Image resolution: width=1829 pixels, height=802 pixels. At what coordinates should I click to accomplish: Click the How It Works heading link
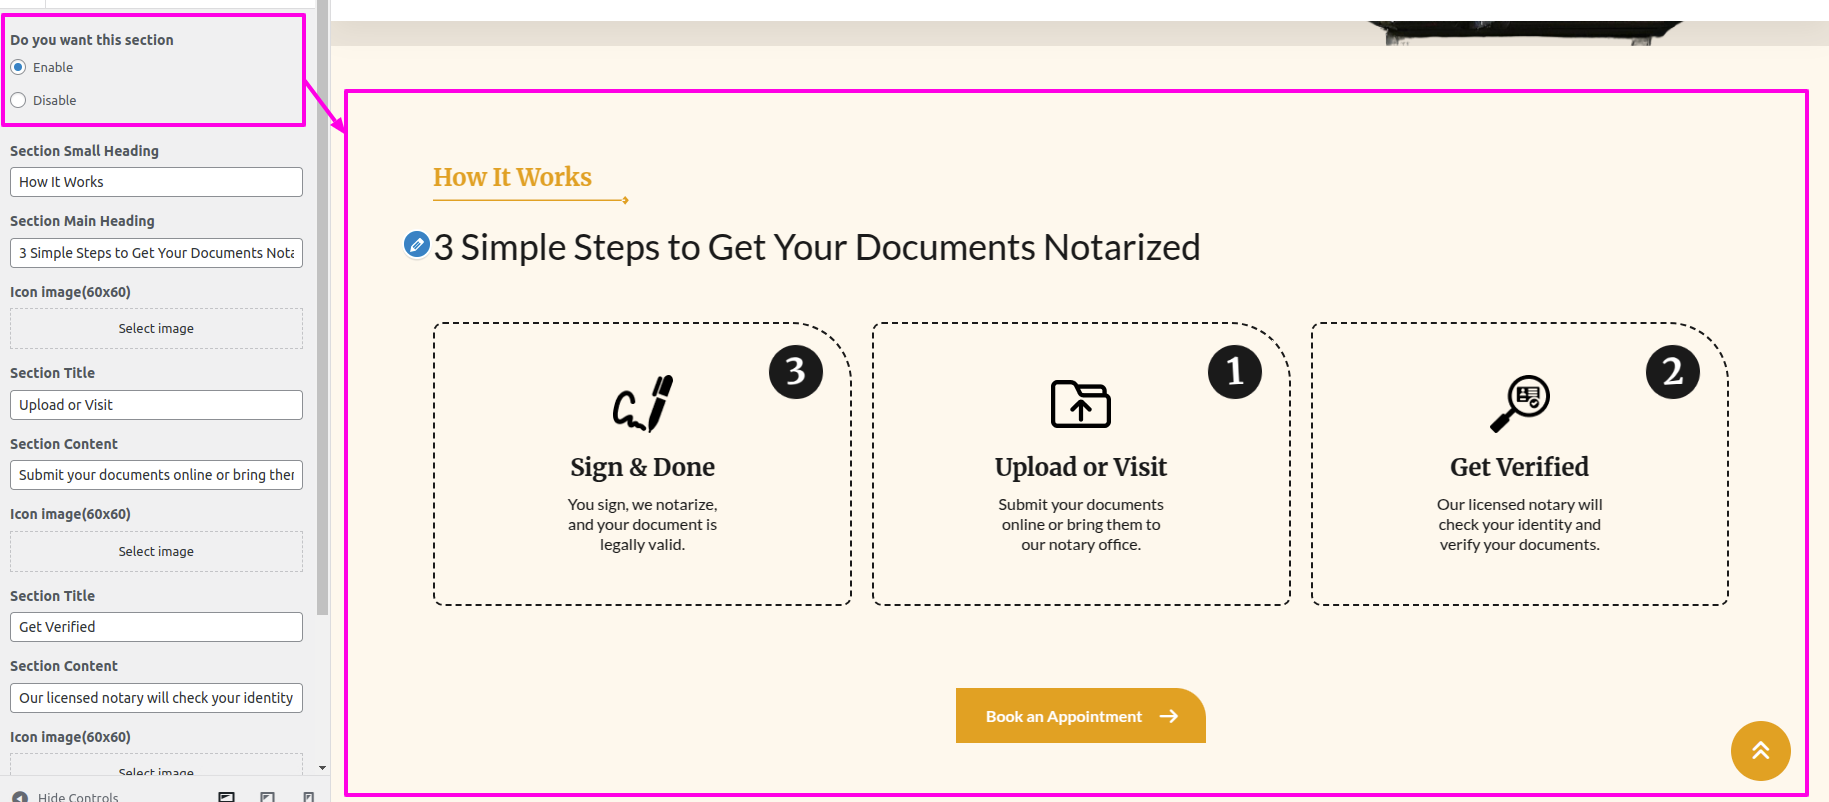(512, 177)
